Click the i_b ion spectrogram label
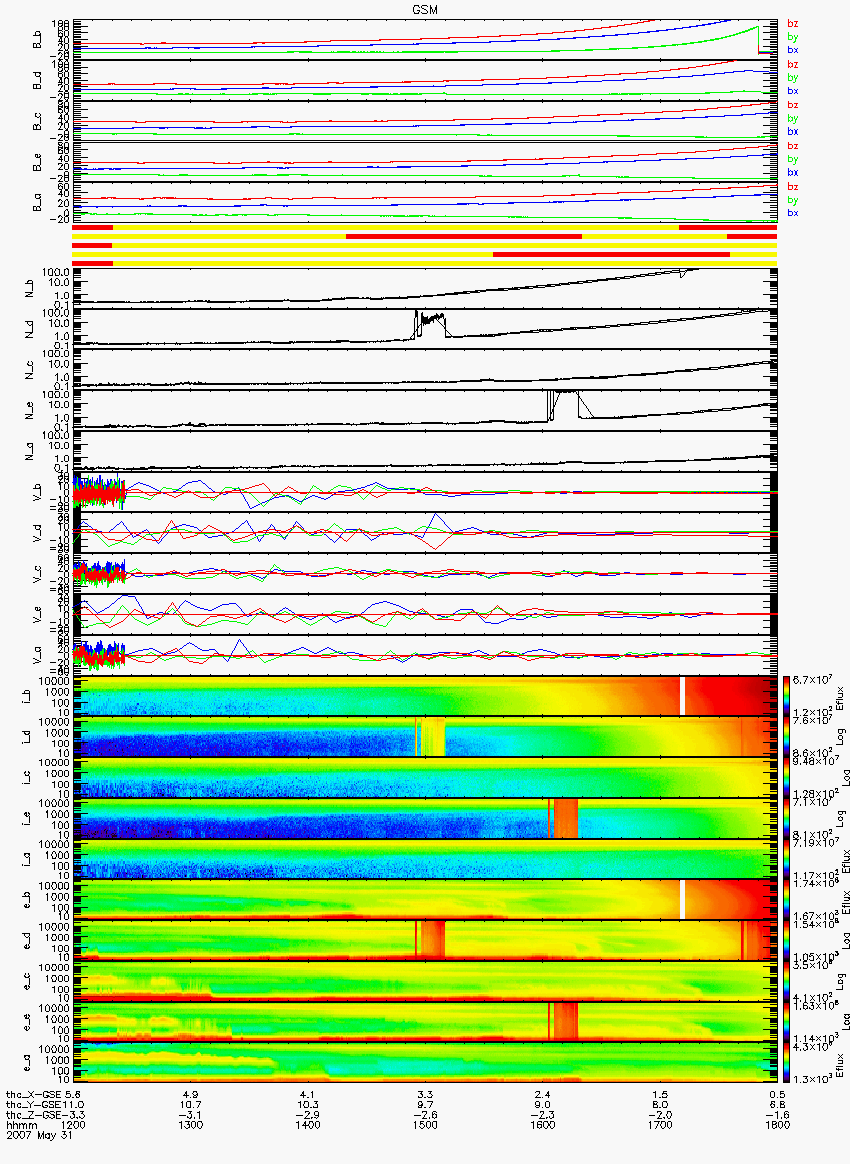The width and height of the screenshot is (850, 1164). pyautogui.click(x=24, y=696)
